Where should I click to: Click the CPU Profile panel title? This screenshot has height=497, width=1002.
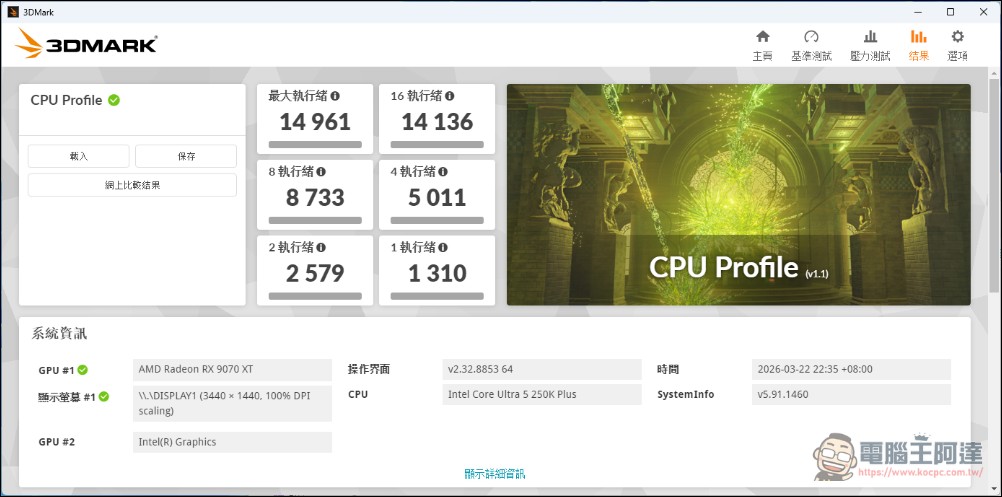66,100
